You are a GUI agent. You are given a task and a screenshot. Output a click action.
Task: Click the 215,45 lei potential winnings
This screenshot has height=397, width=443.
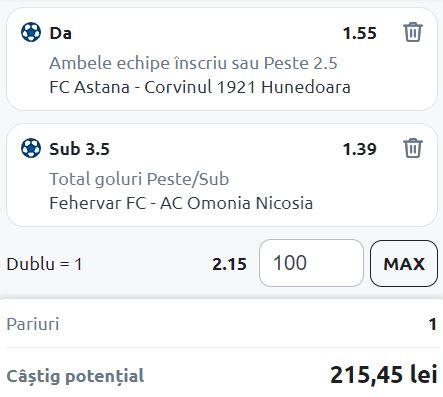(x=384, y=375)
